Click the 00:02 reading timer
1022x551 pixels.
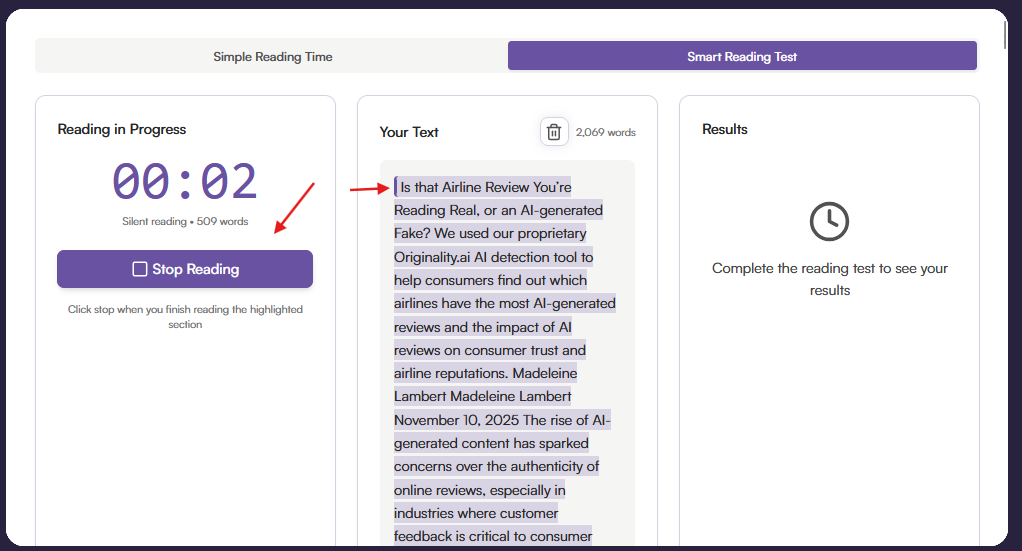click(185, 181)
